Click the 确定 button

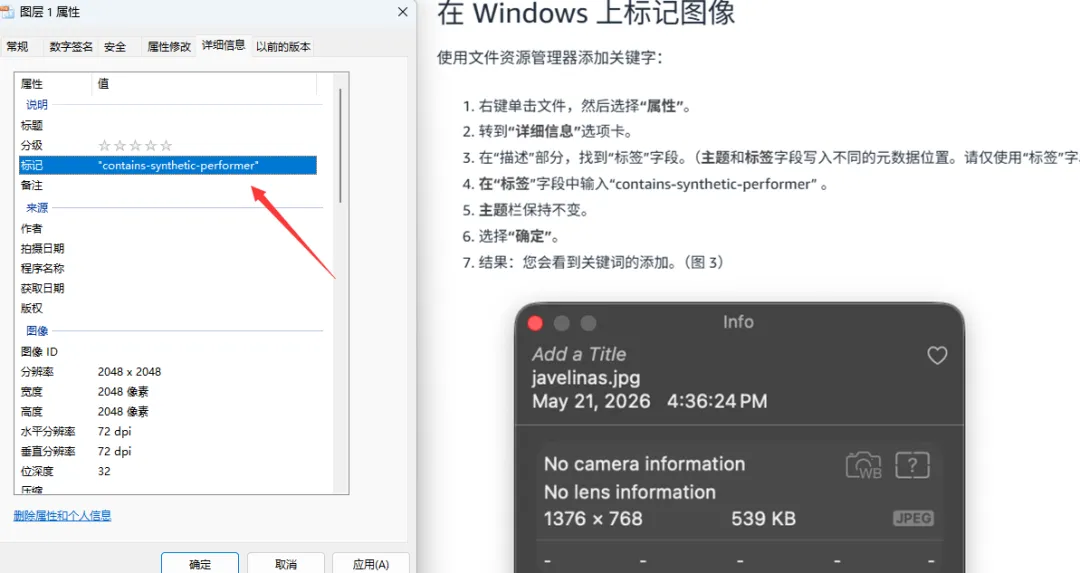200,563
